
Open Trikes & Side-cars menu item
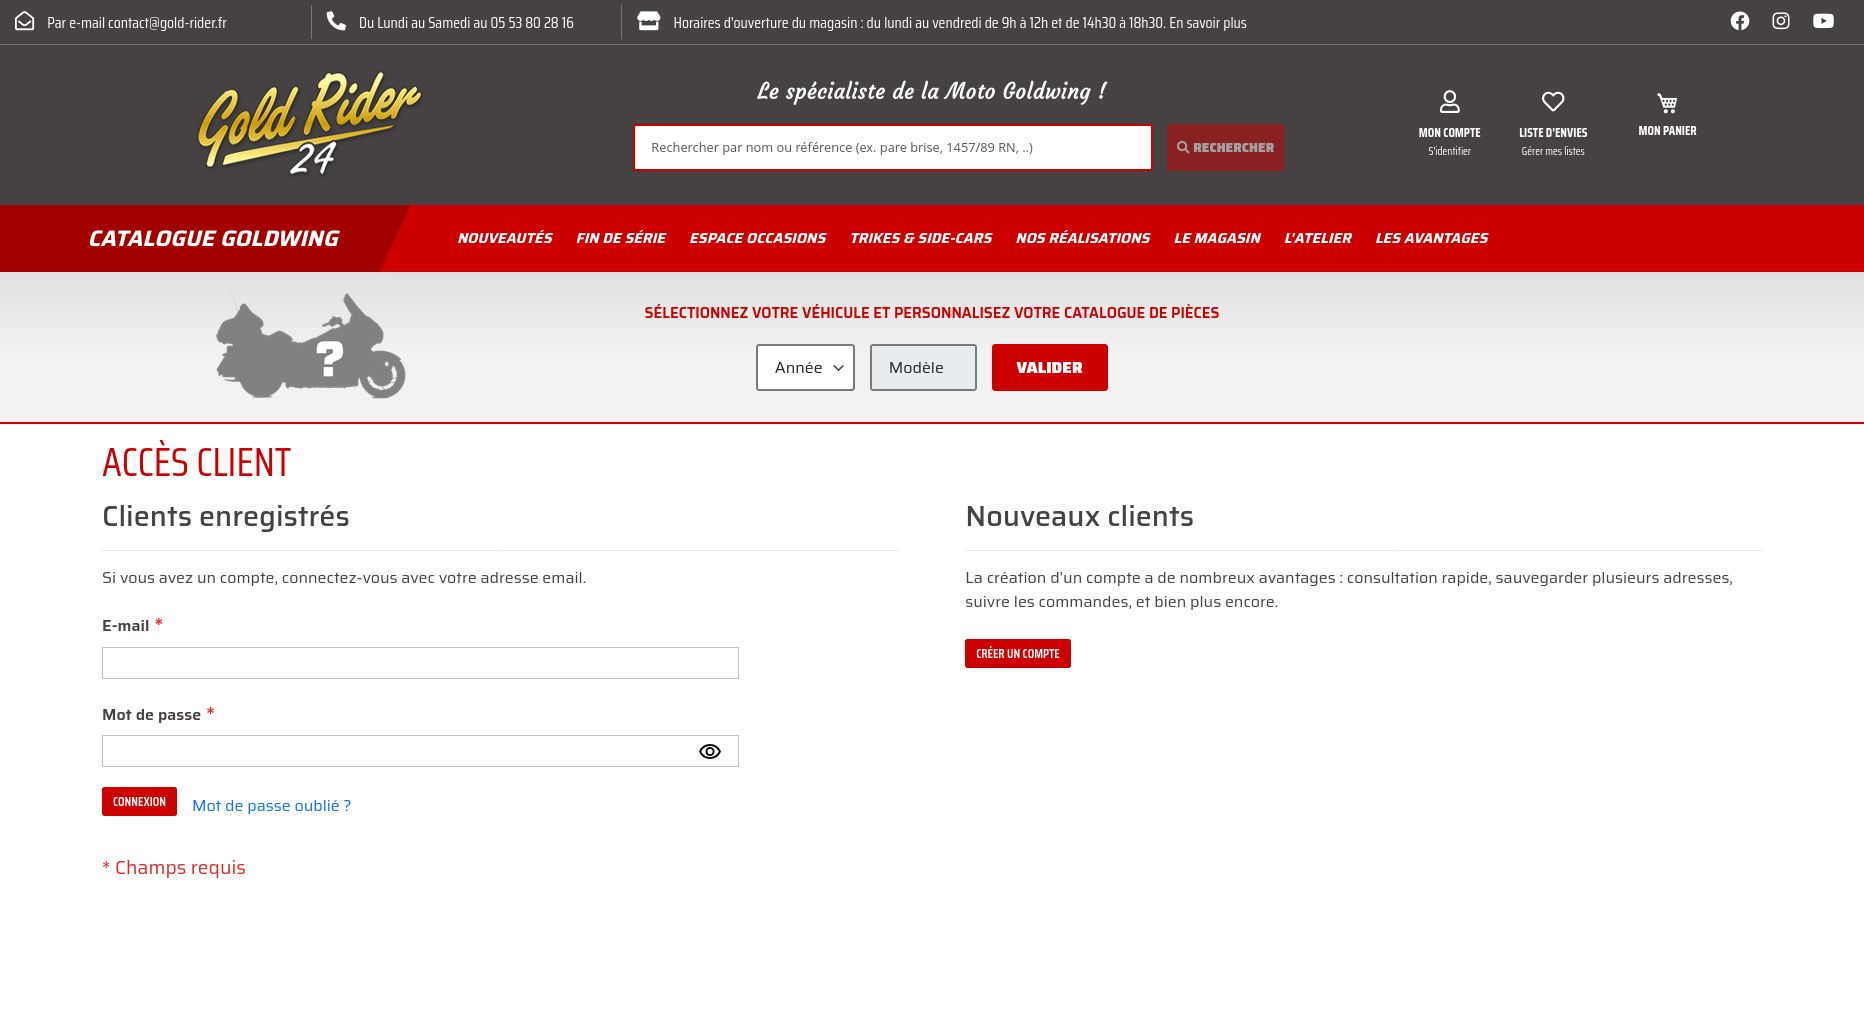tap(921, 238)
